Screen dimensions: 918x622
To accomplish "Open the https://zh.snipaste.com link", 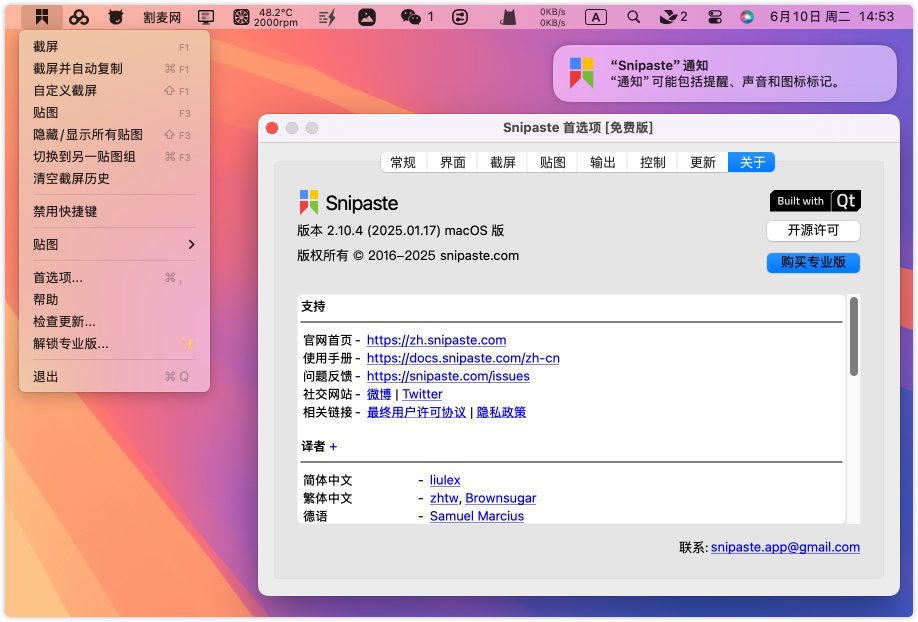I will [x=436, y=340].
